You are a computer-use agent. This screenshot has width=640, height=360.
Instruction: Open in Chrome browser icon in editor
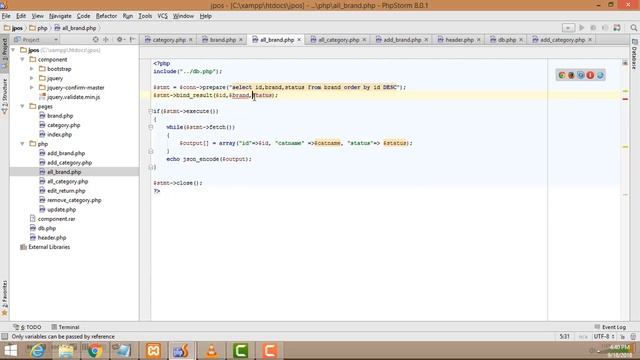(562, 75)
